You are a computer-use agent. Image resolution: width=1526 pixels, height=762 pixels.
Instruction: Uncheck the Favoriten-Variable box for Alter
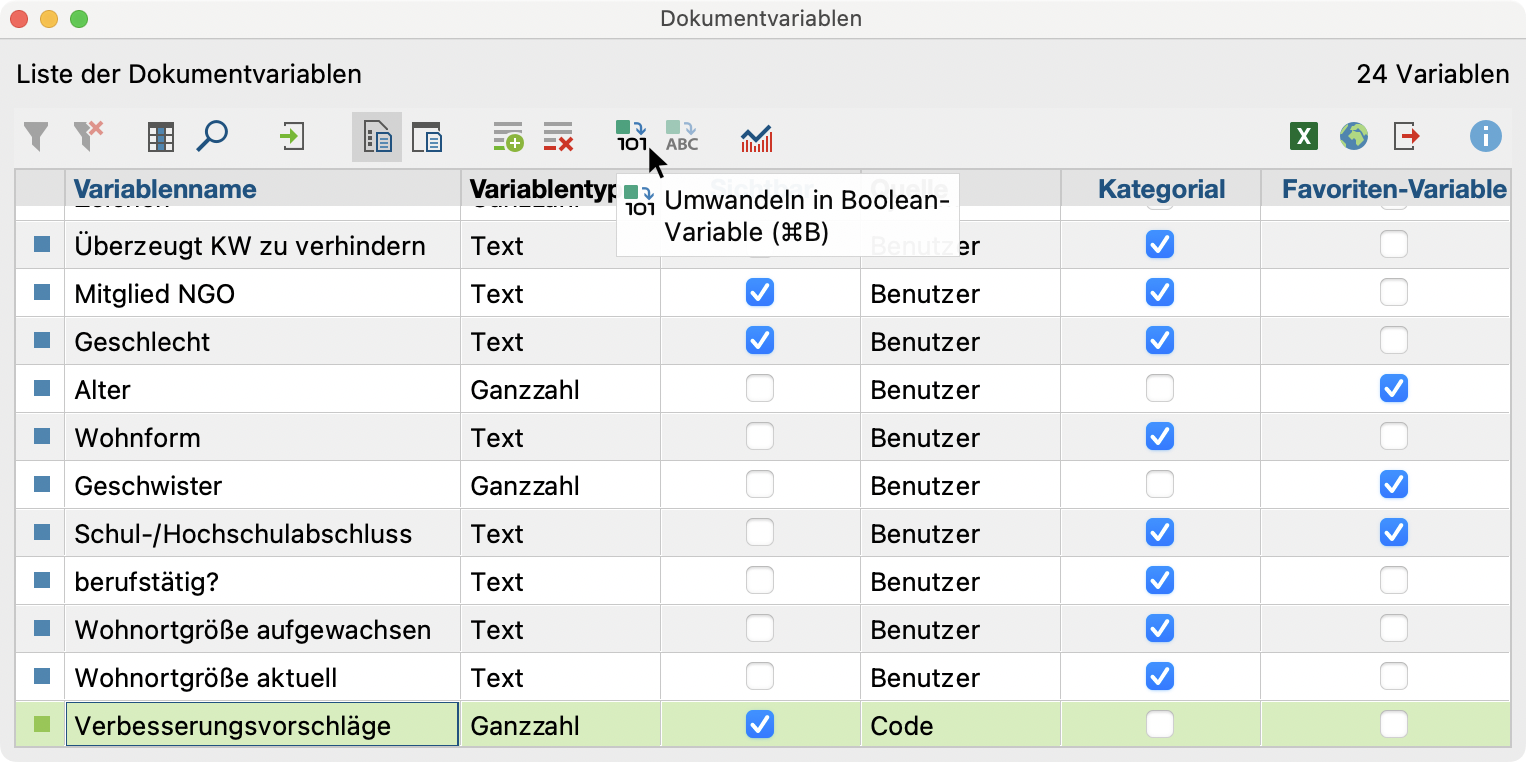(x=1394, y=388)
